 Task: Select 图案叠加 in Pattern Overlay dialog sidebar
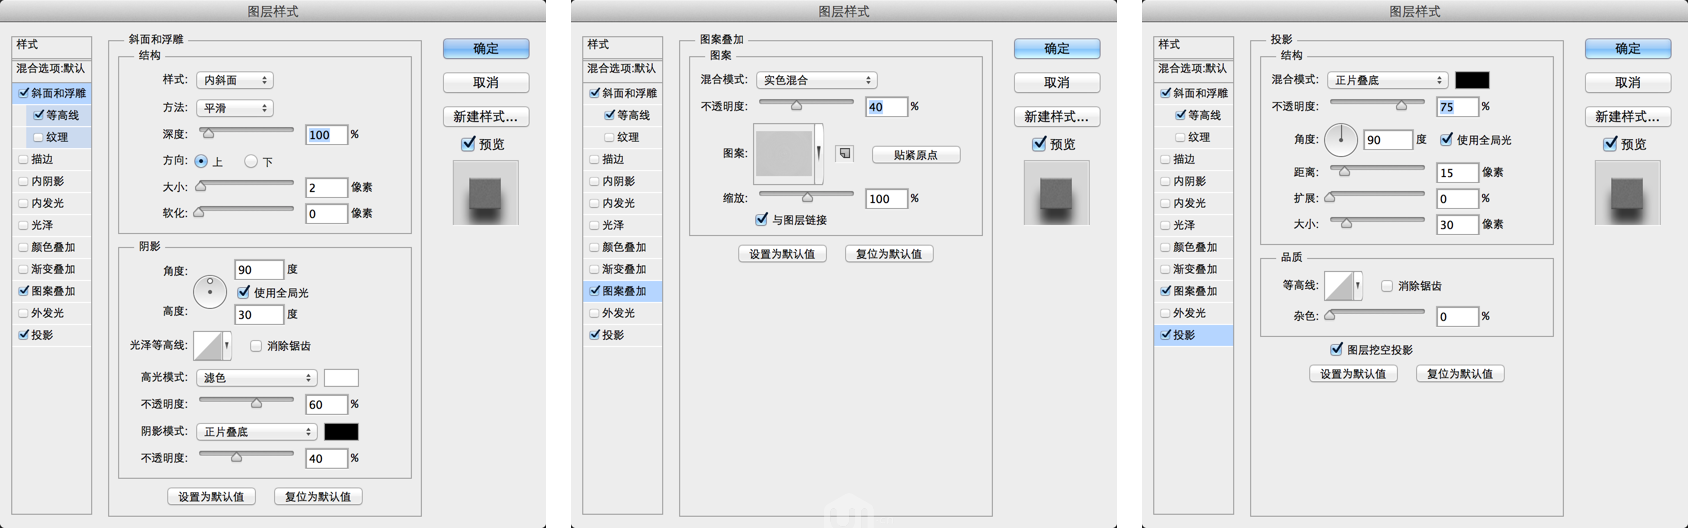(624, 291)
